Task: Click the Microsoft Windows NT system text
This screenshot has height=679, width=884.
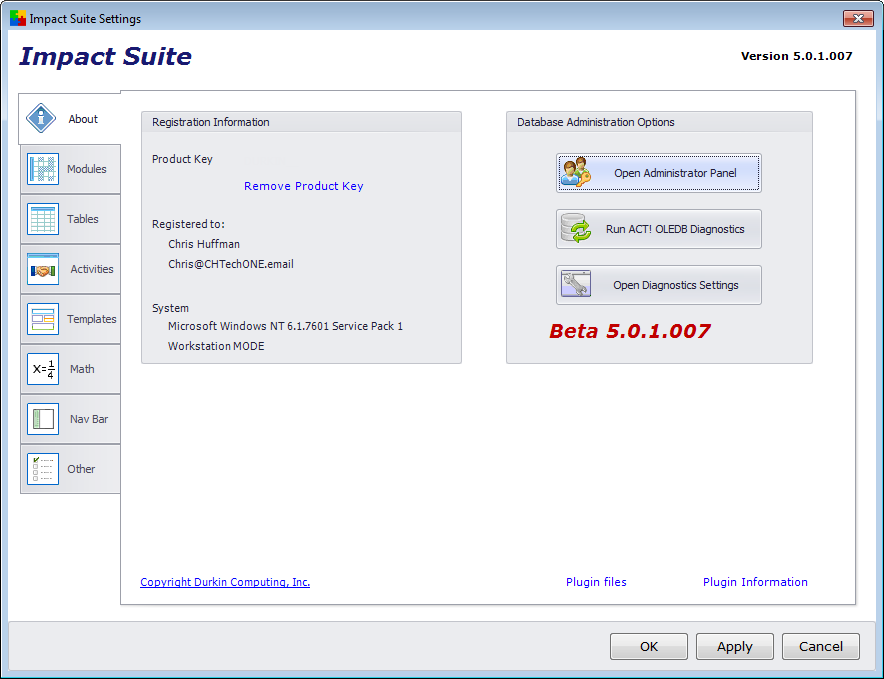Action: click(285, 326)
